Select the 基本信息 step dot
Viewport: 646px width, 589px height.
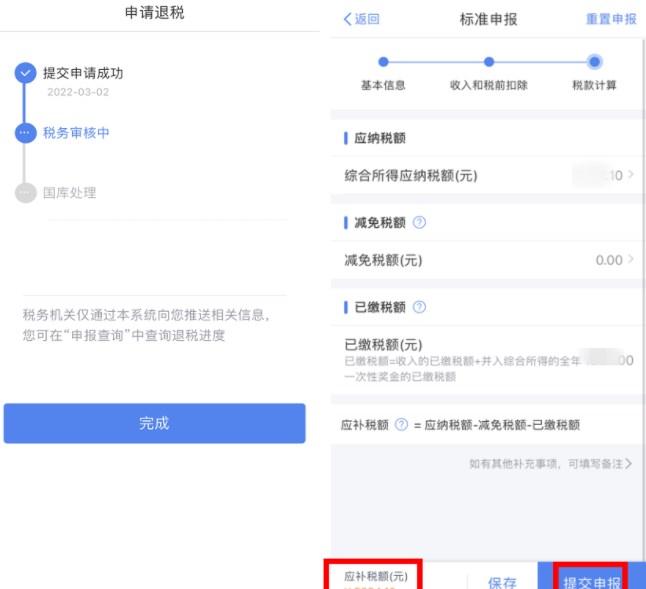(383, 62)
